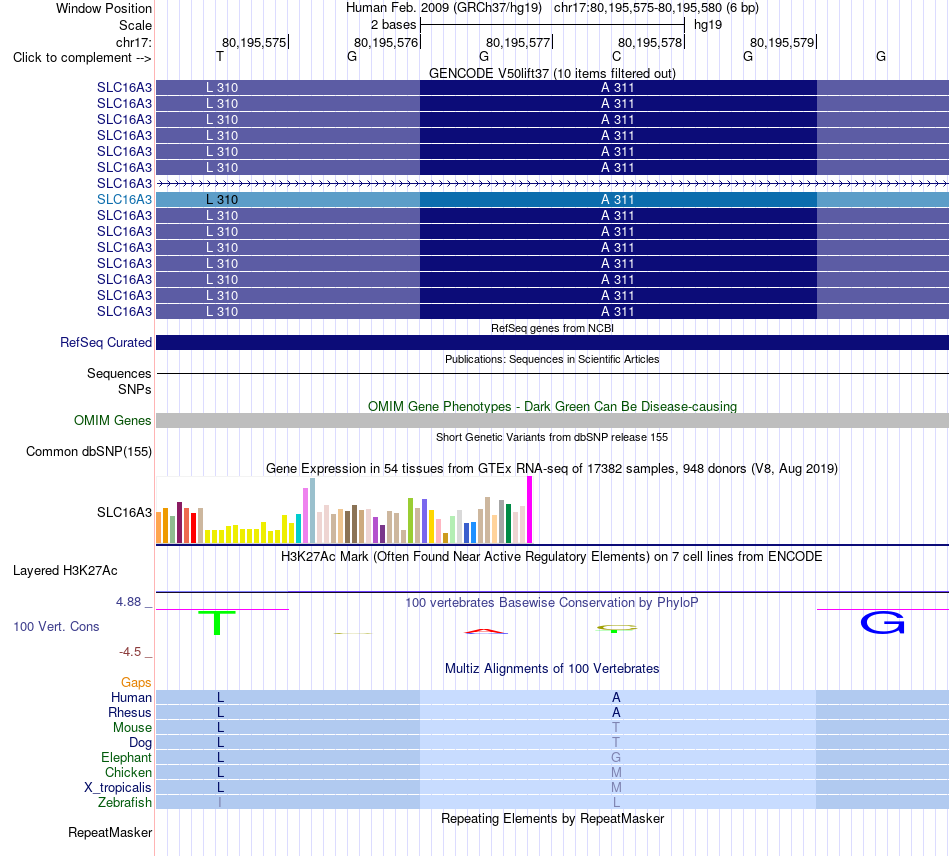Open '100 vertebrates Basewise Conservation by PhyloP'

(552, 603)
